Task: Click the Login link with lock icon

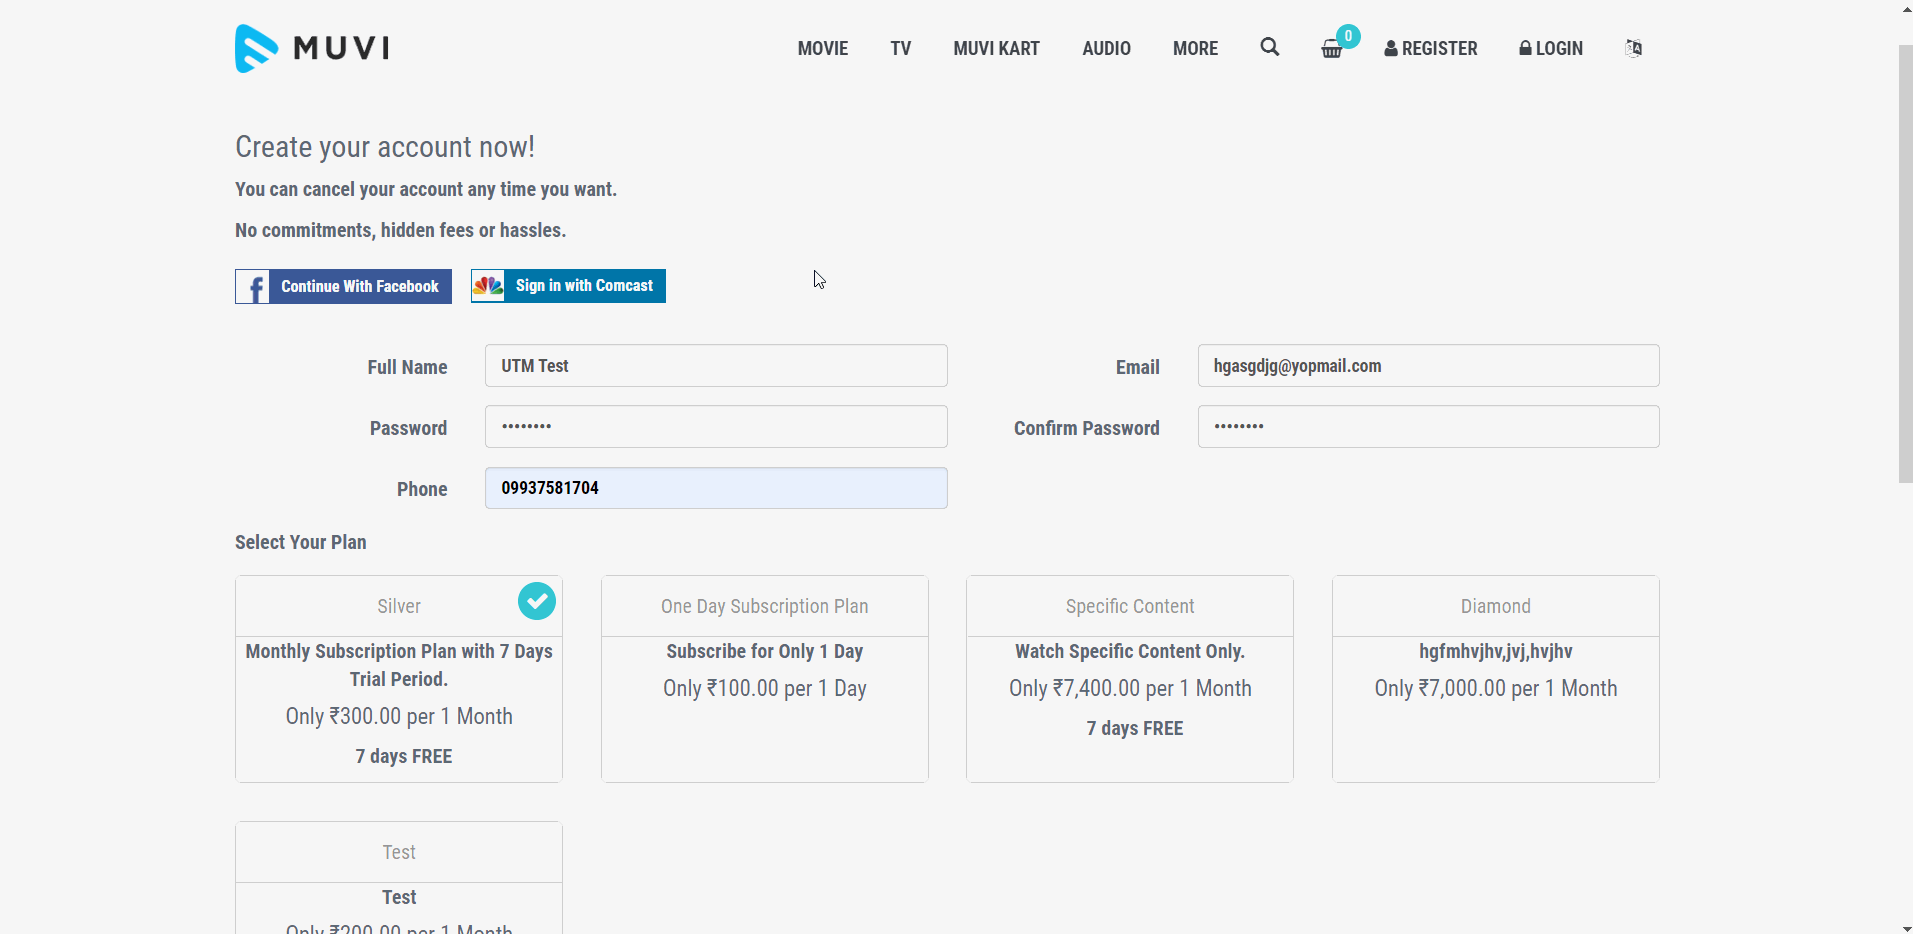Action: point(1550,48)
